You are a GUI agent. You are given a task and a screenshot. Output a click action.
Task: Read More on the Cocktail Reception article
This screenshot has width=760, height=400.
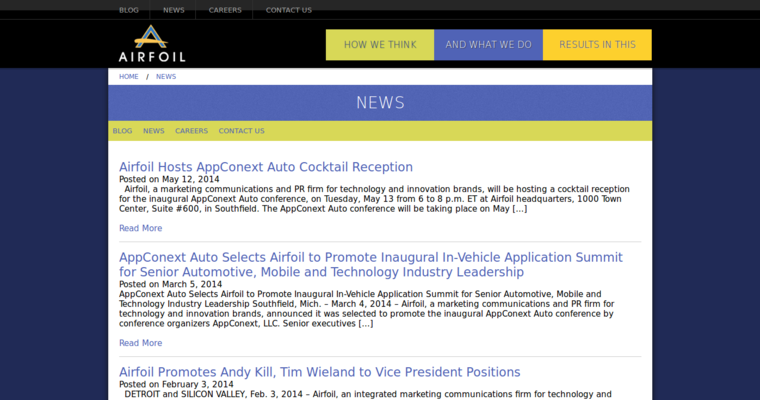pyautogui.click(x=141, y=228)
